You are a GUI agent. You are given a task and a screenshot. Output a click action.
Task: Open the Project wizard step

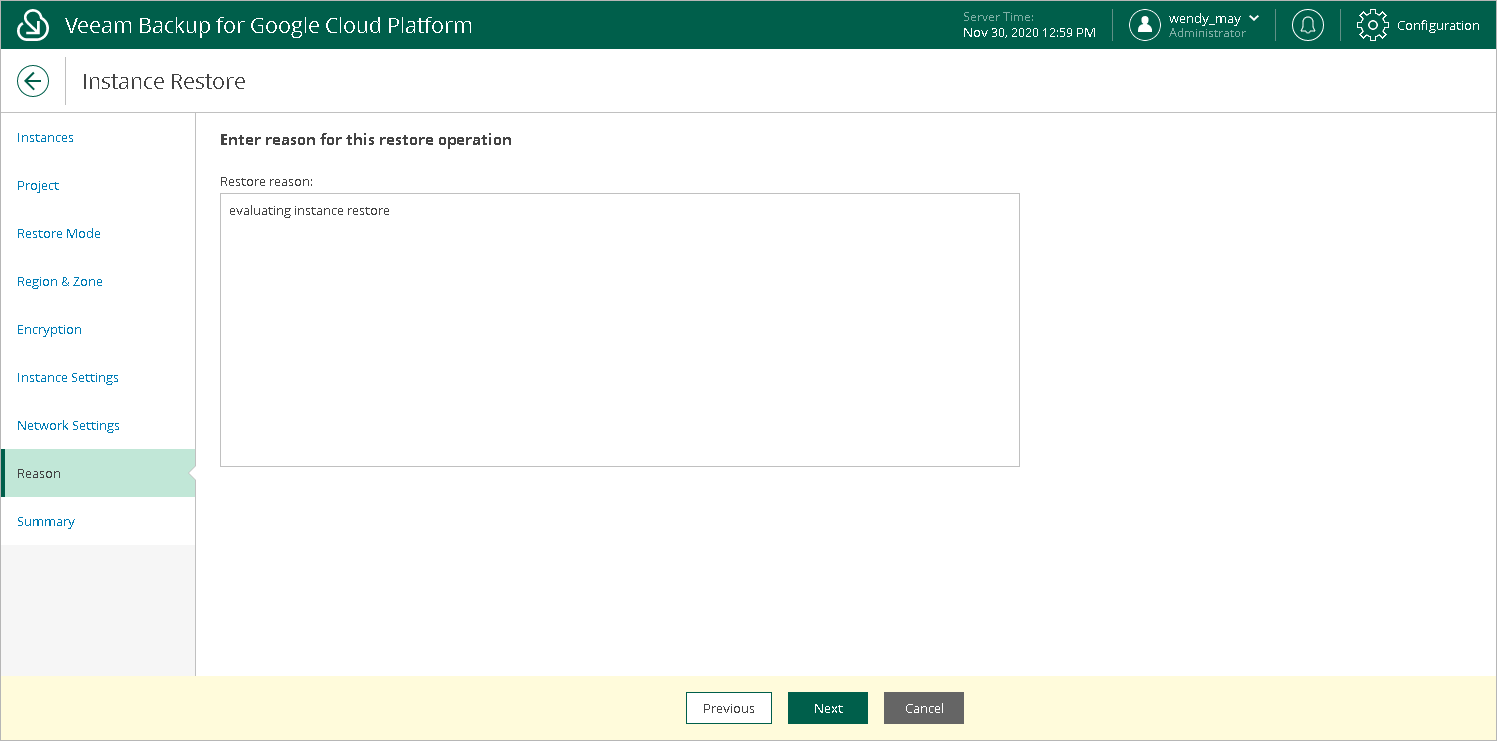tap(98, 185)
